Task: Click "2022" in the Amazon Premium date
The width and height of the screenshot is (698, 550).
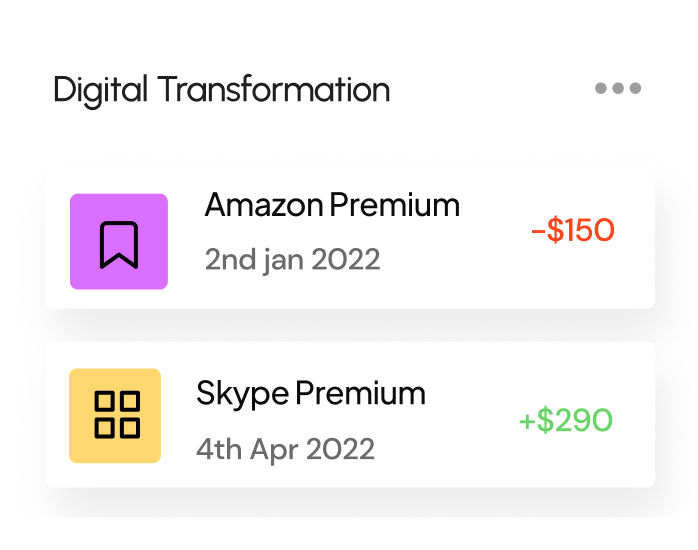Action: click(346, 260)
